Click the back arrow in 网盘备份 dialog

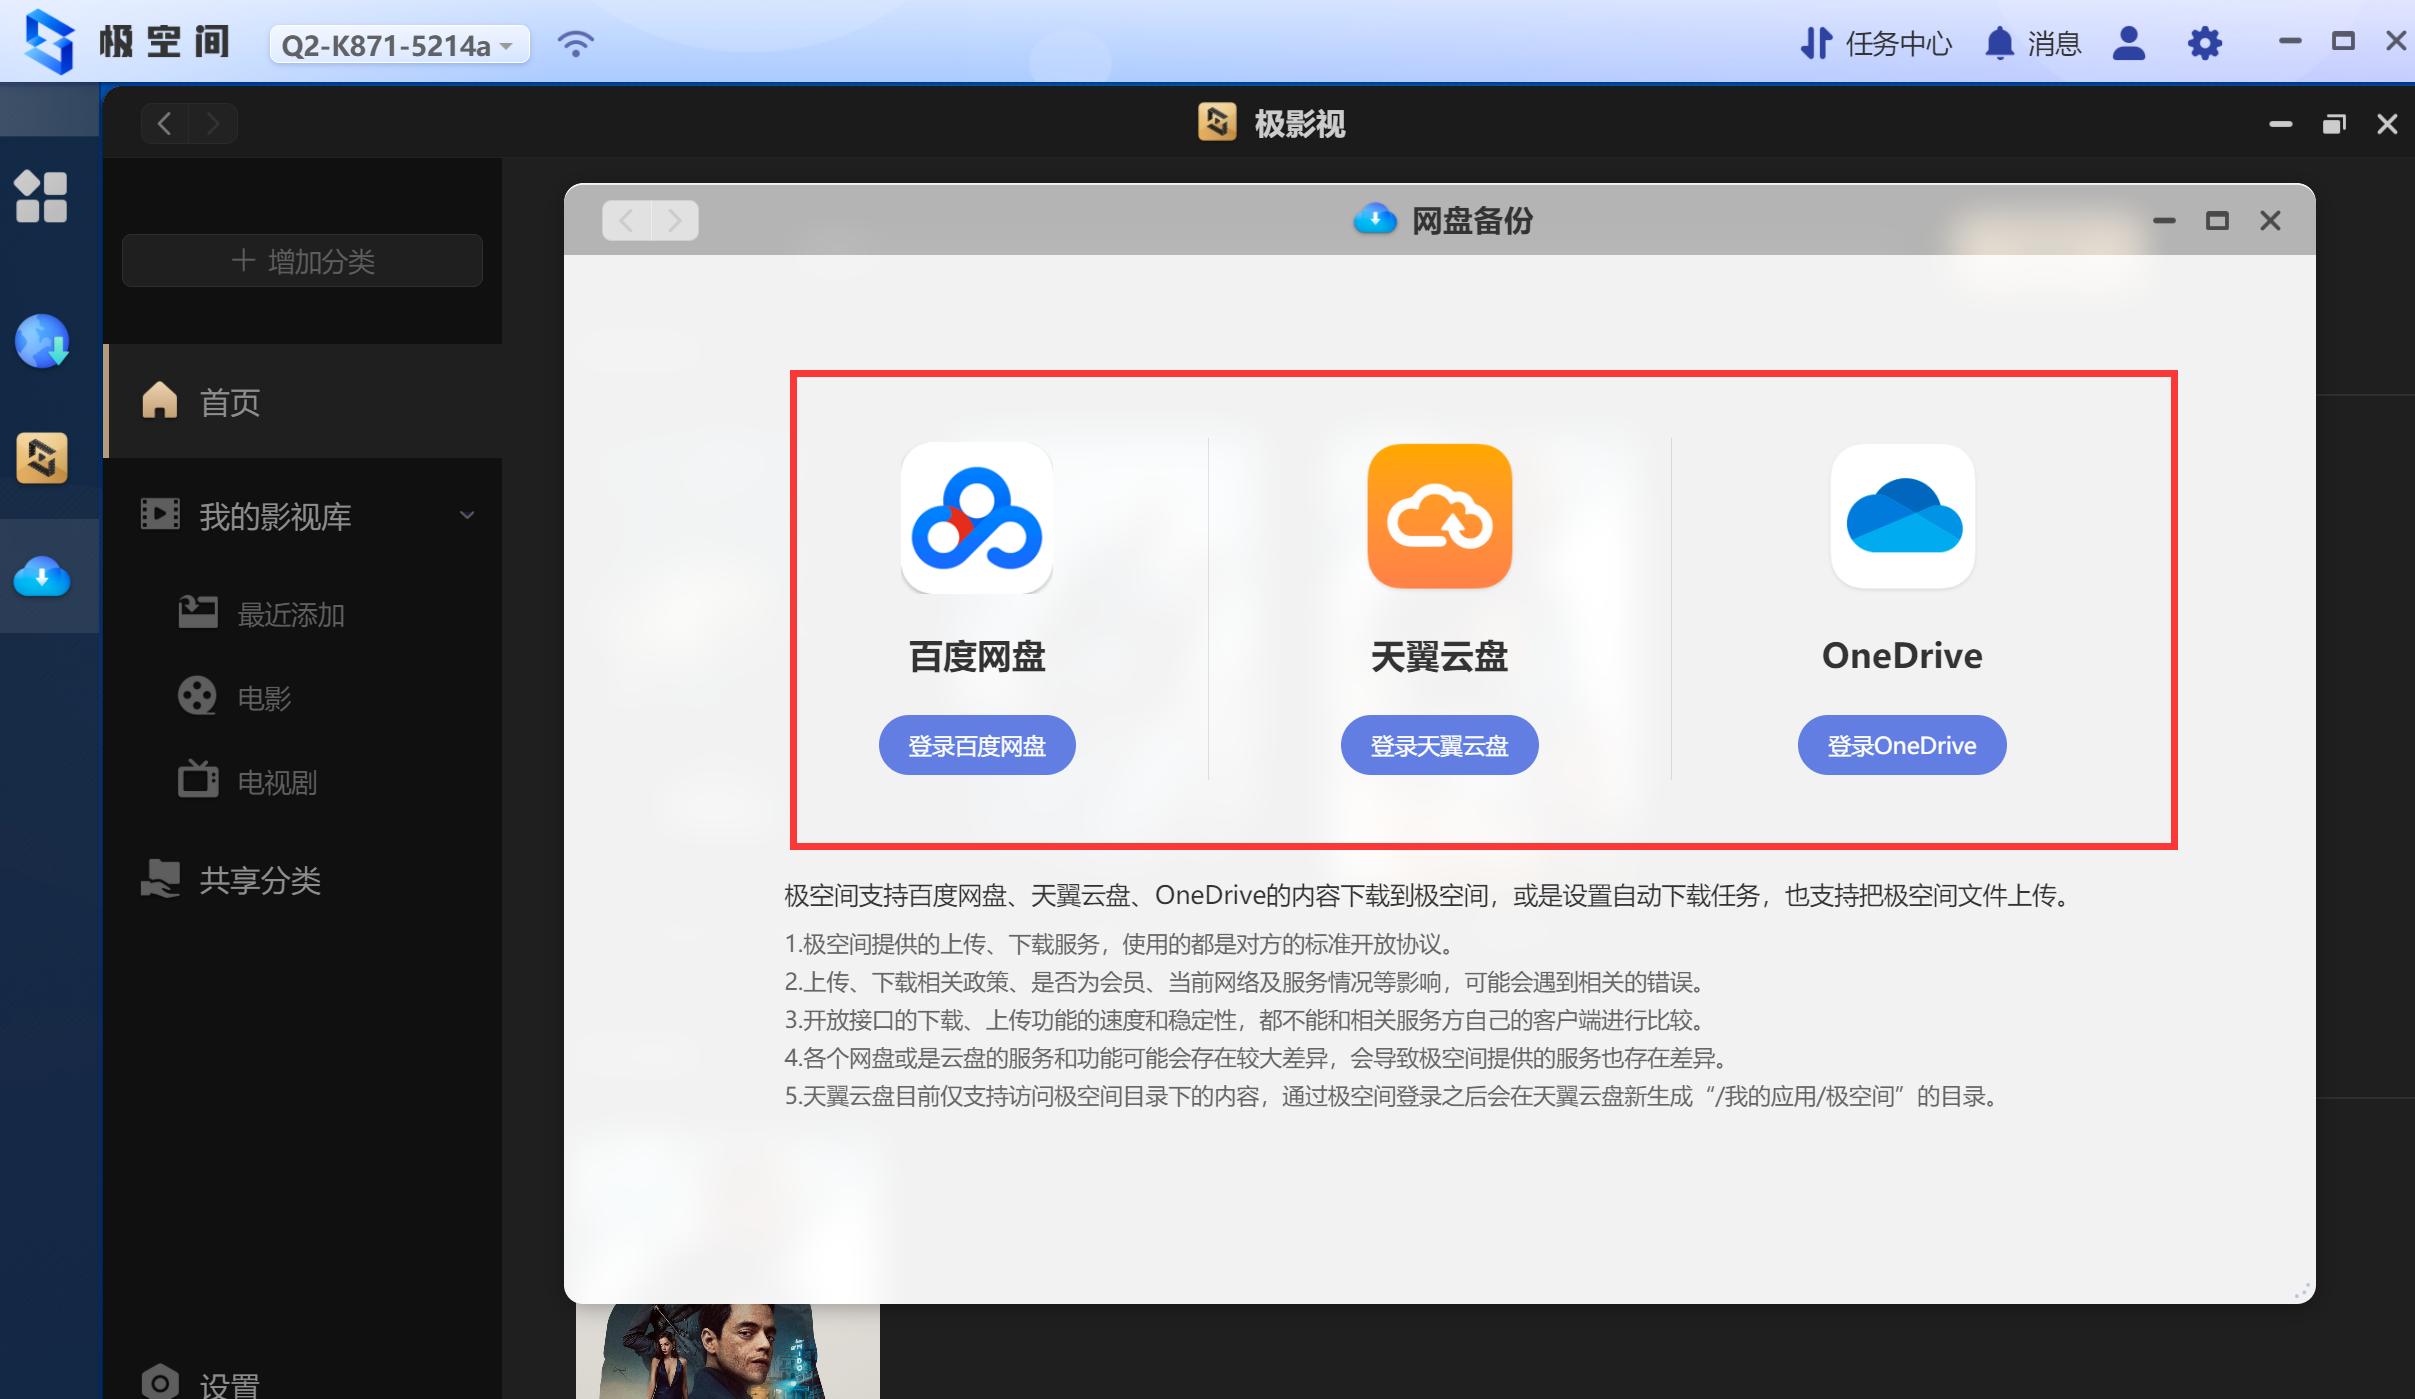click(624, 219)
